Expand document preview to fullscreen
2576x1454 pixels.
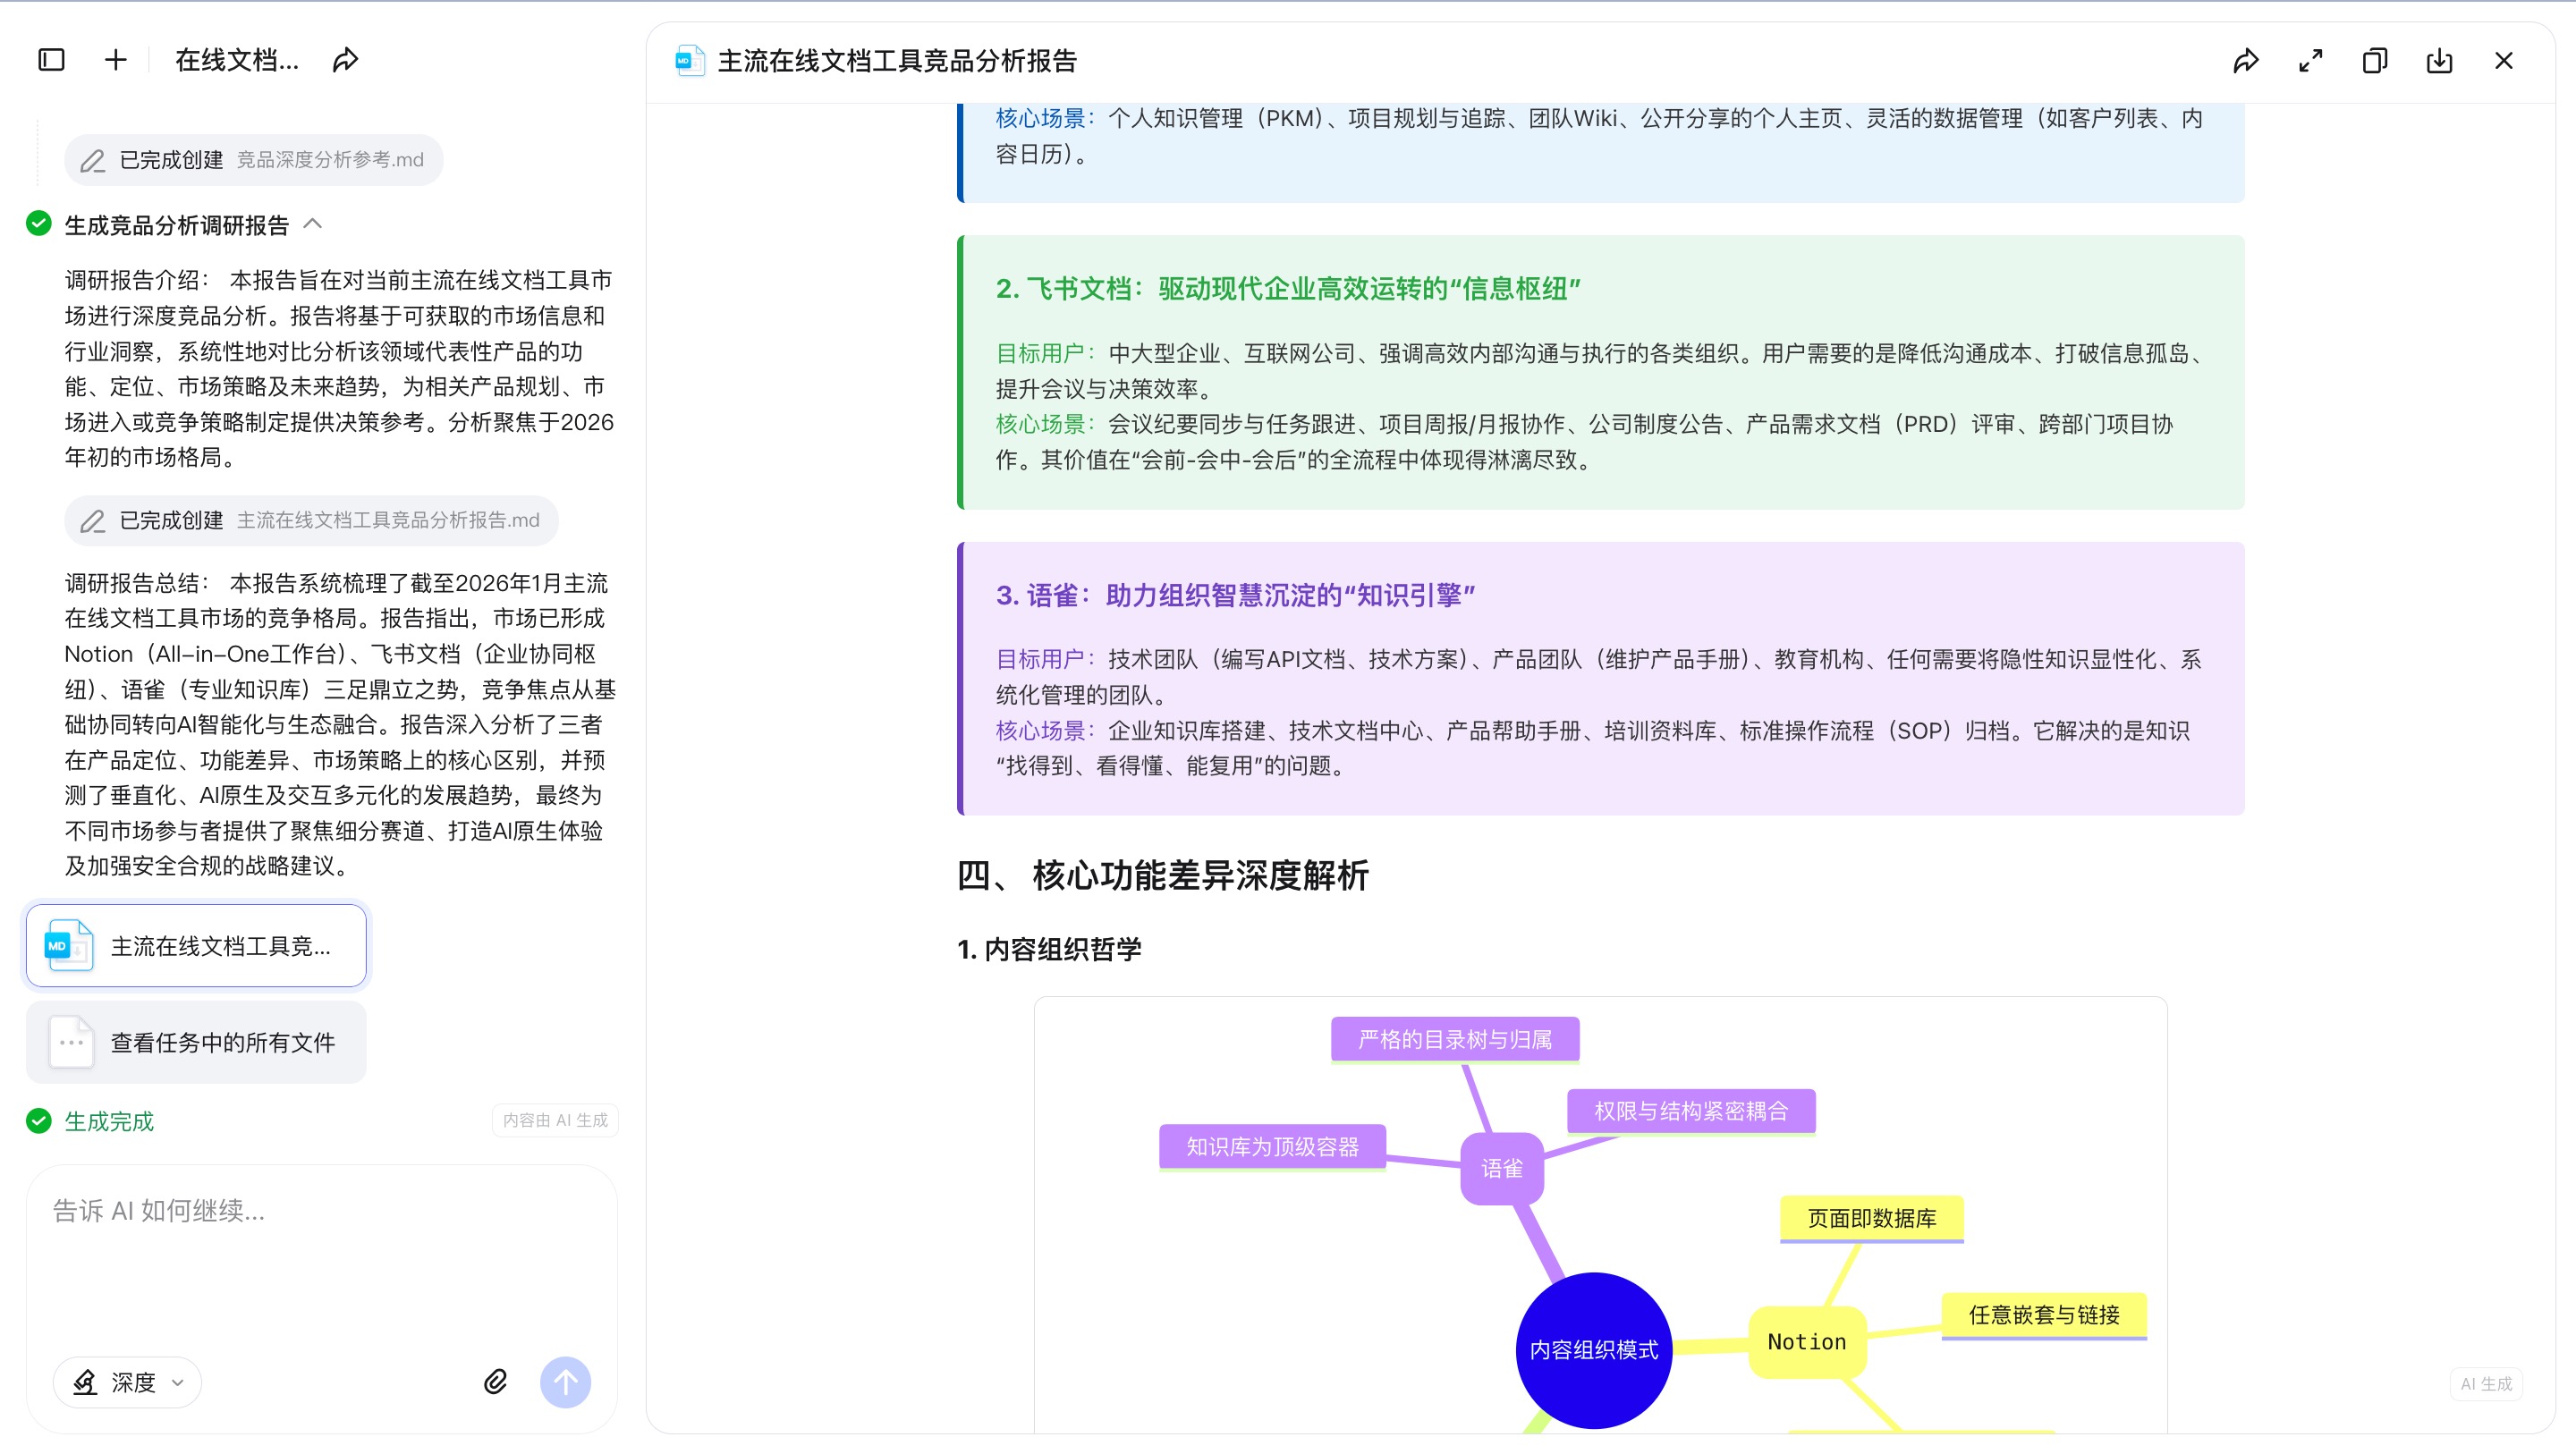(2310, 61)
